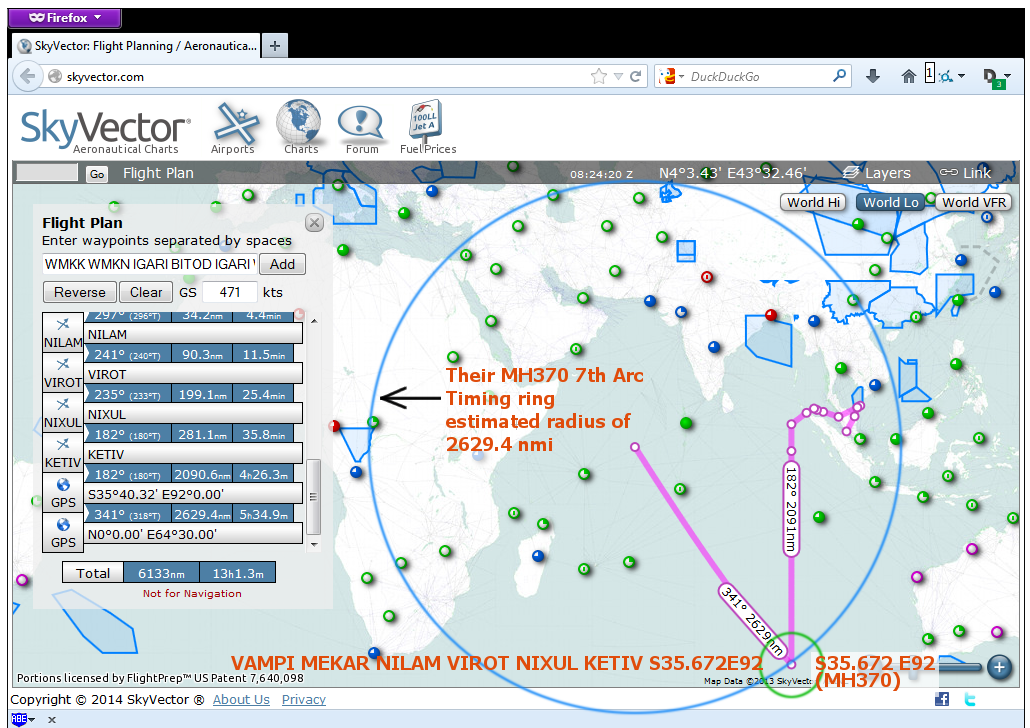Open a new browser tab
1030x728 pixels.
[x=274, y=45]
